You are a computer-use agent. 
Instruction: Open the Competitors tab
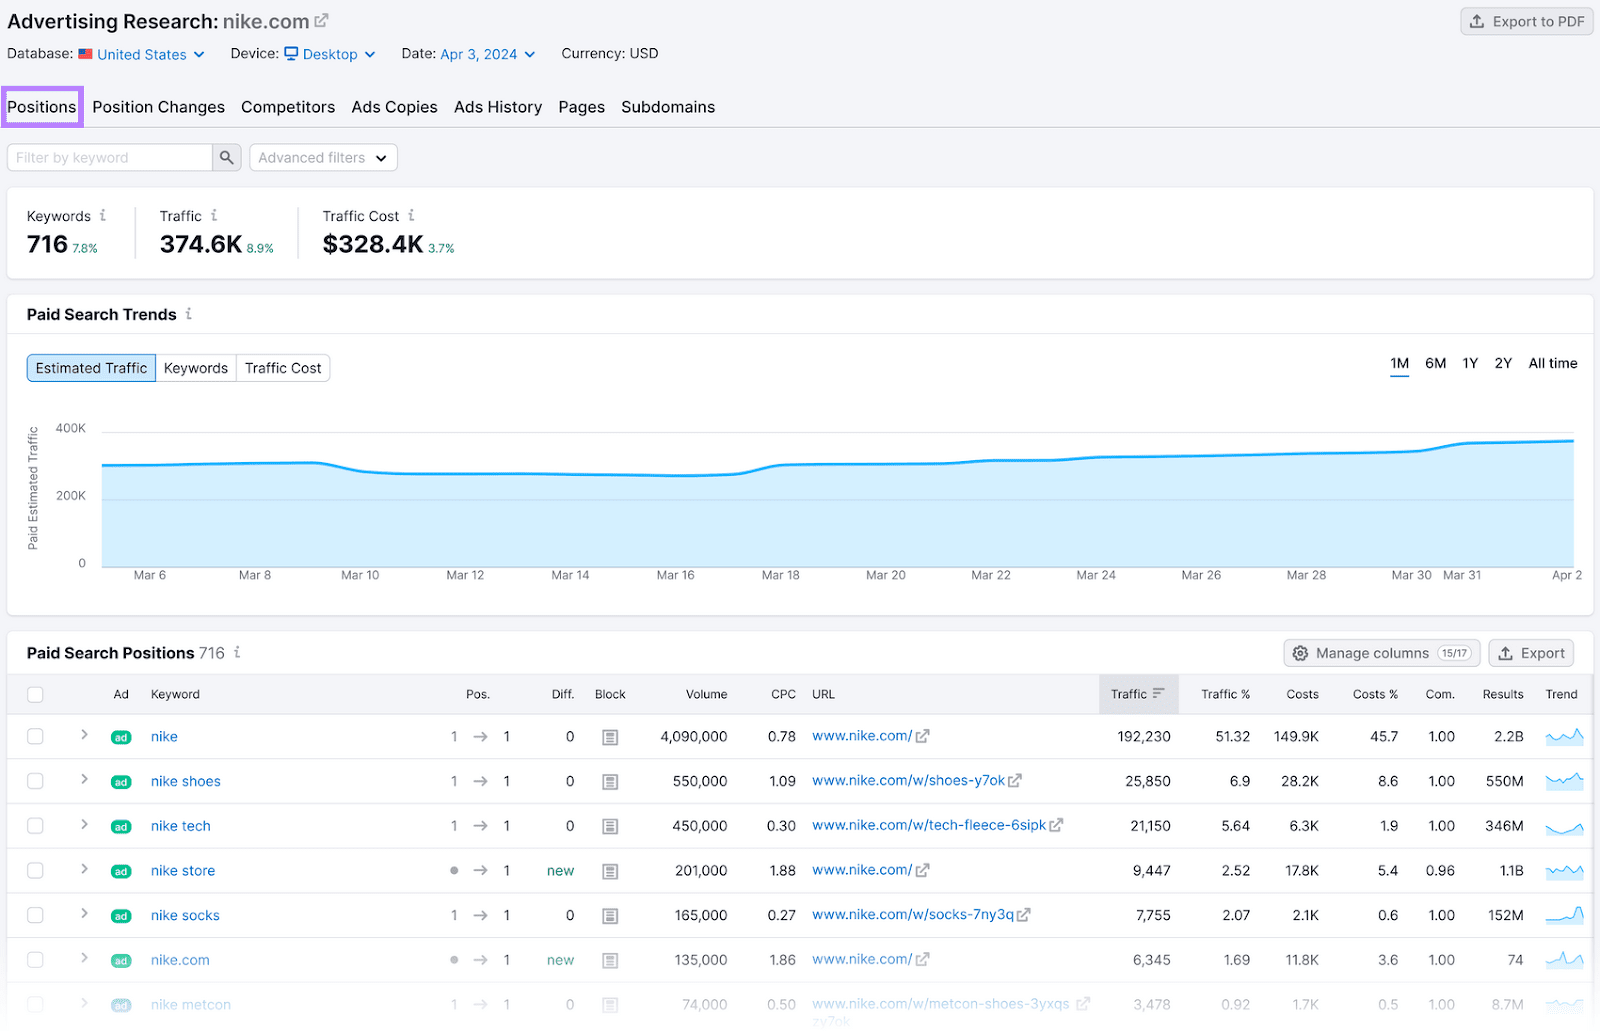tap(288, 107)
